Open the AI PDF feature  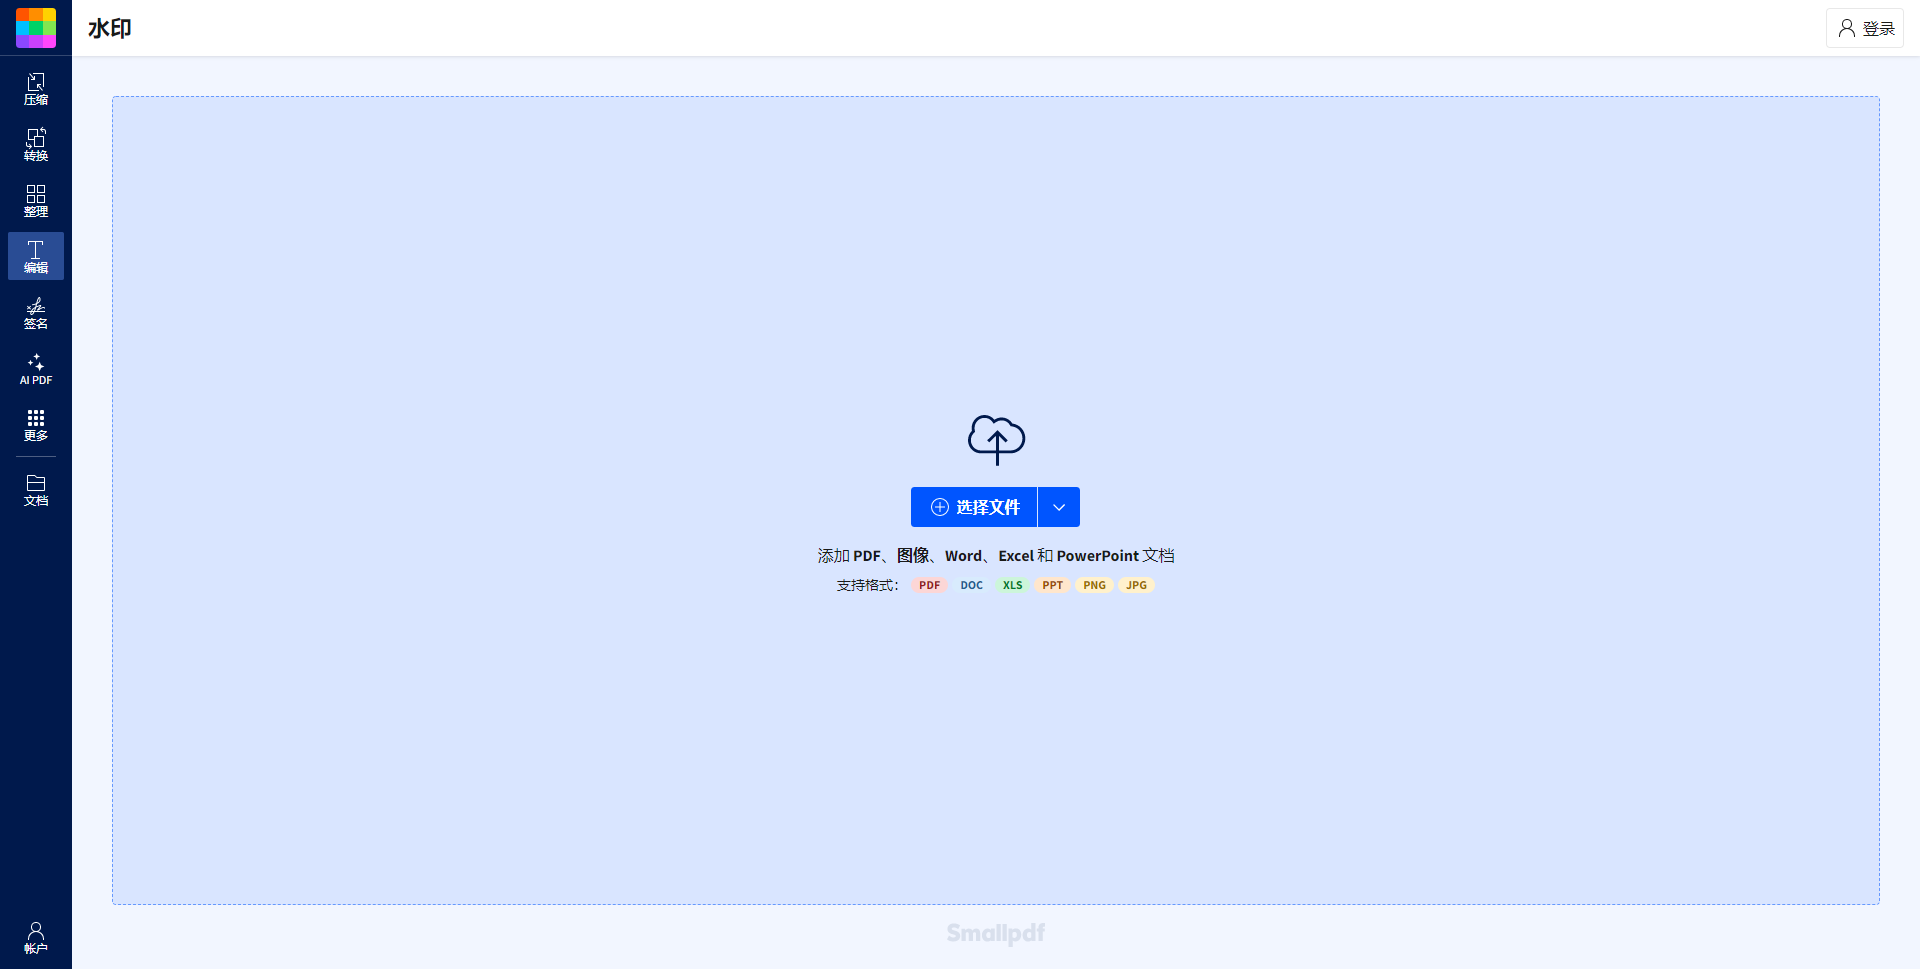click(x=35, y=369)
